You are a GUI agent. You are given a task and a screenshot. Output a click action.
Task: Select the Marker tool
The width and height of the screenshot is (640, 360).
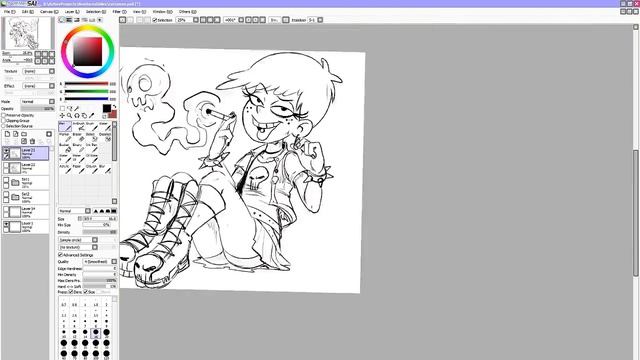(65, 137)
